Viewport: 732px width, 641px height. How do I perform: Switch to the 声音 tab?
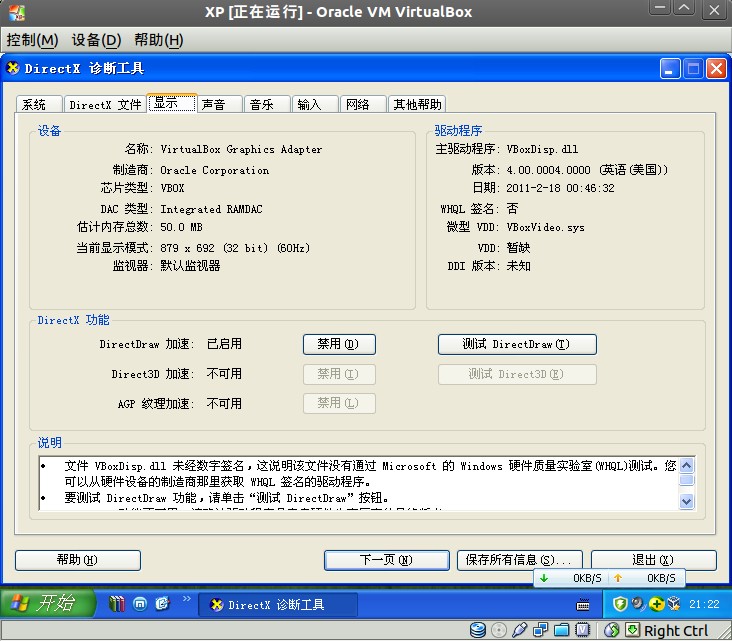coord(219,105)
